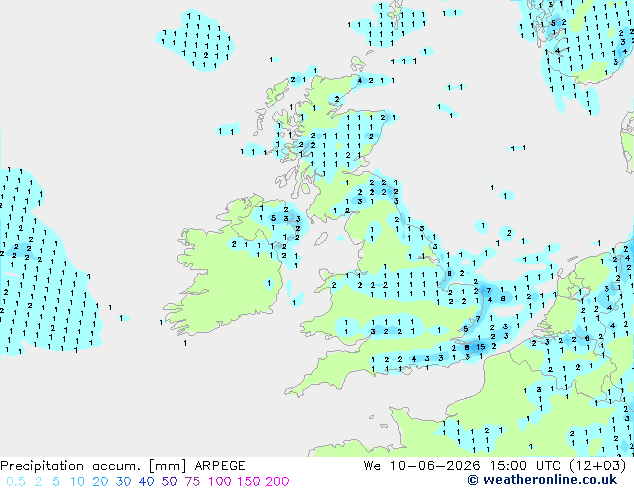This screenshot has height=490, width=634.
Task: Select the 0.5 mm legend value
Action: [16, 482]
